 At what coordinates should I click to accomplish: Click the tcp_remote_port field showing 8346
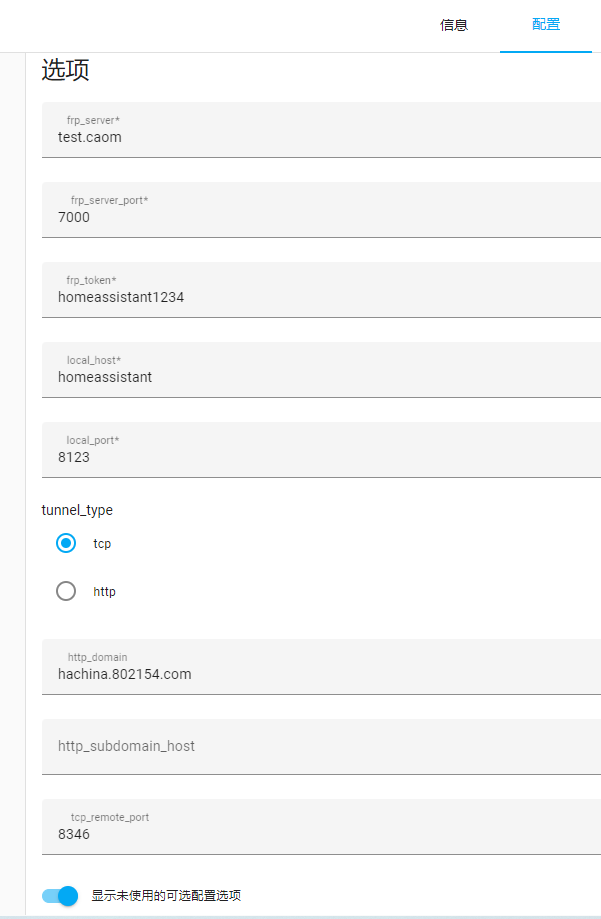320,833
